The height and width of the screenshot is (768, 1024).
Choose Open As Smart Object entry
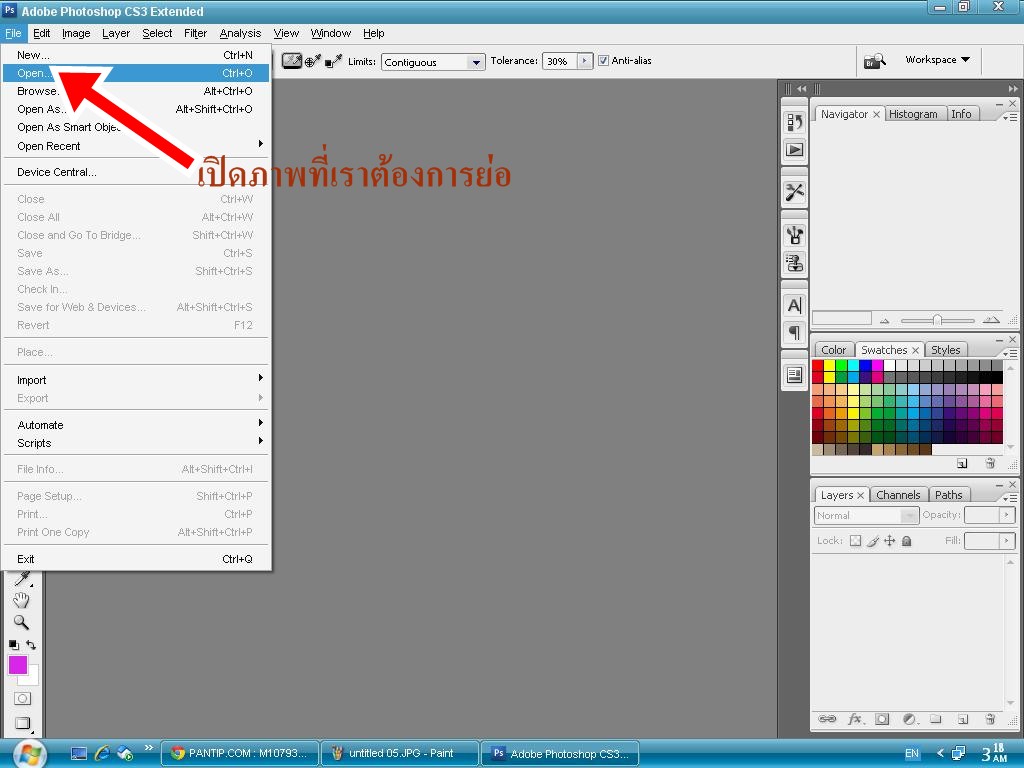pyautogui.click(x=136, y=127)
